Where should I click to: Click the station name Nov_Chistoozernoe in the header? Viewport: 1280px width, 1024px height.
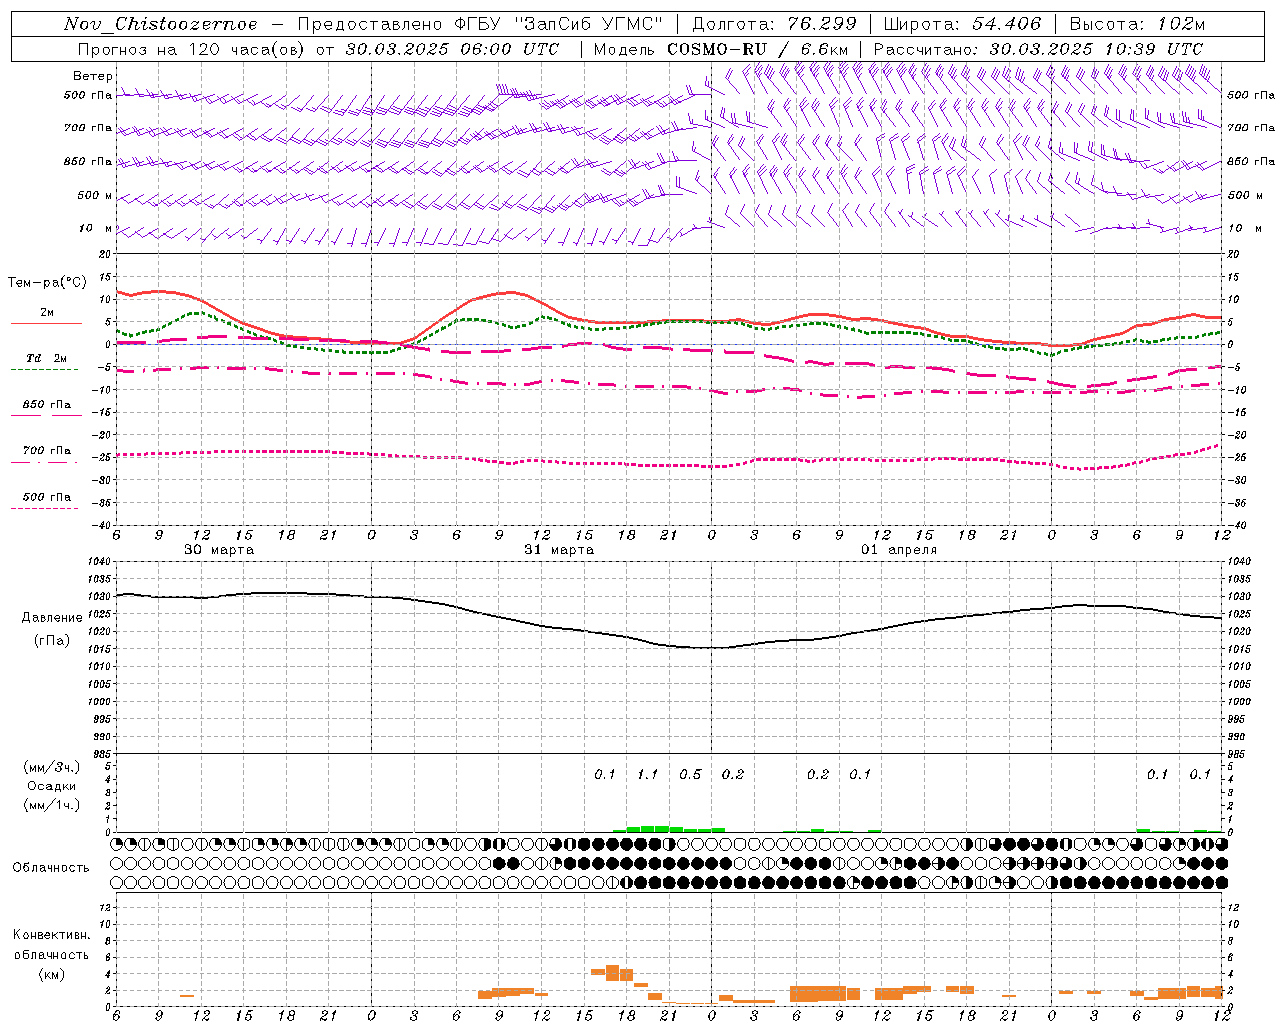pos(160,24)
